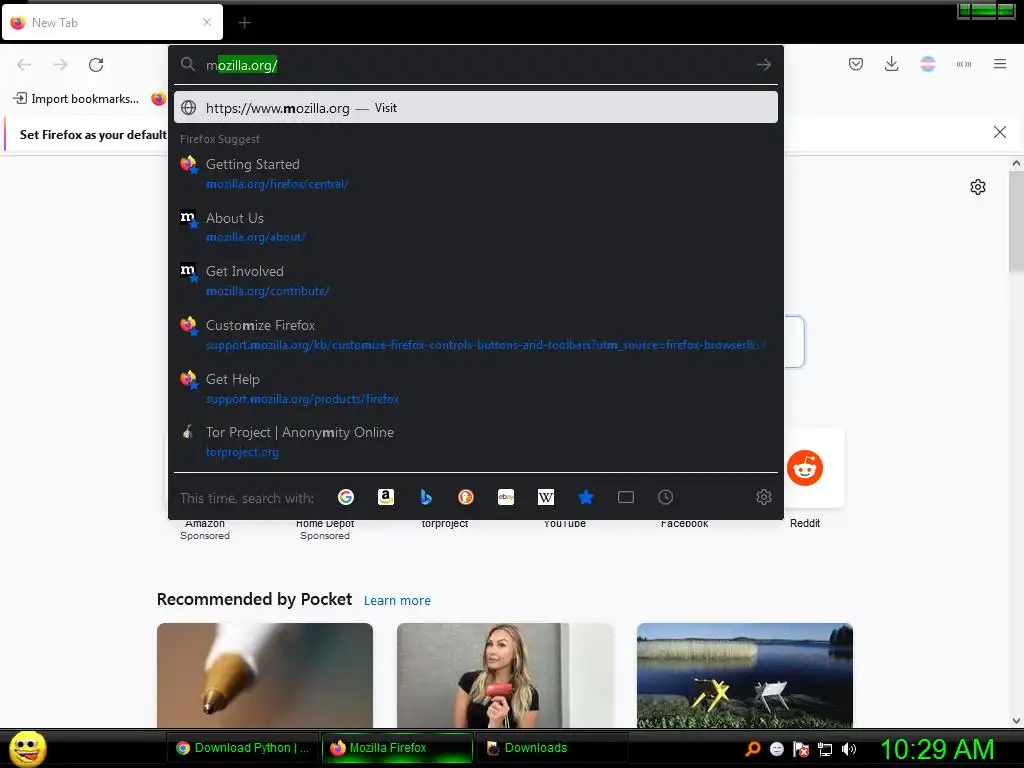Click Import bookmarks in bookmarks toolbar

[x=76, y=99]
